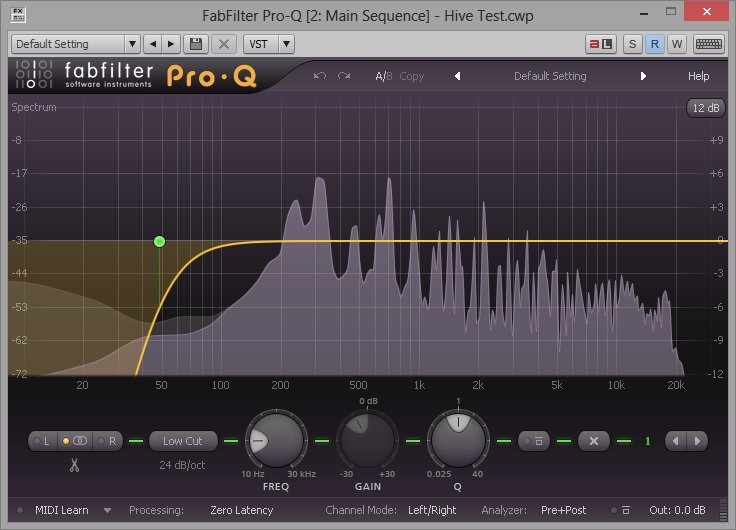Go to previous preset arrow
The height and width of the screenshot is (530, 736).
[457, 76]
